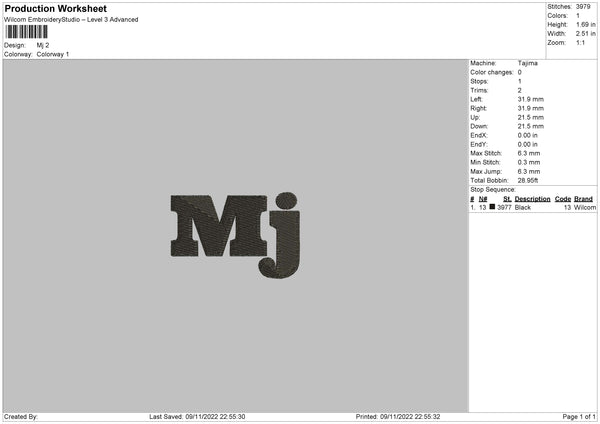
Task: Click the Height value 1.69 in
Action: (585, 24)
